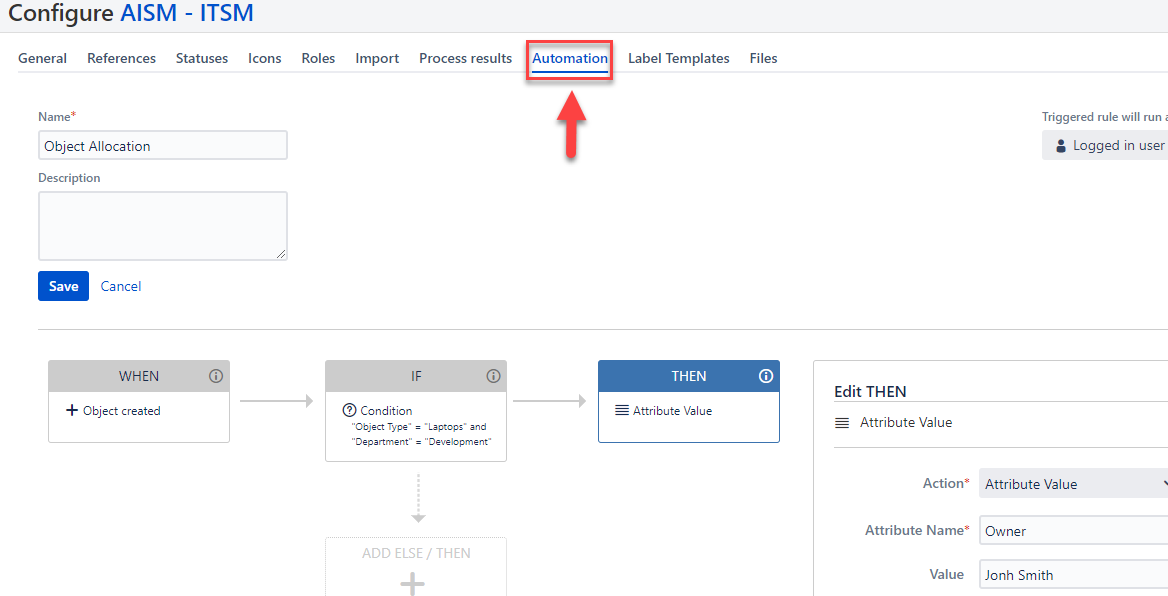This screenshot has height=596, width=1168.
Task: Click the Value field label
Action: click(947, 574)
